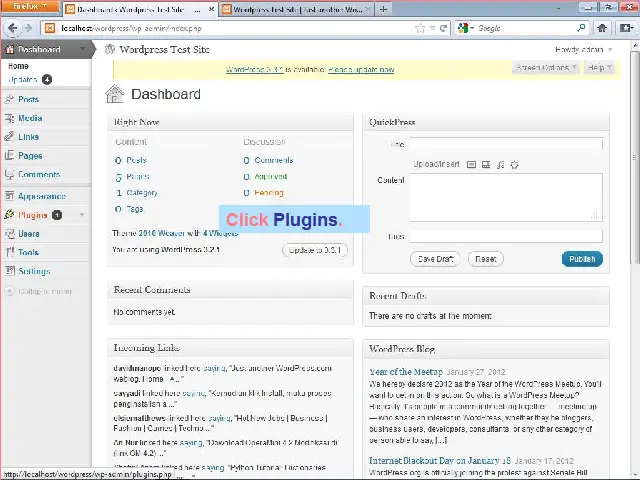Open the 2010 Weaver theme link
The width and height of the screenshot is (640, 480).
click(x=162, y=233)
